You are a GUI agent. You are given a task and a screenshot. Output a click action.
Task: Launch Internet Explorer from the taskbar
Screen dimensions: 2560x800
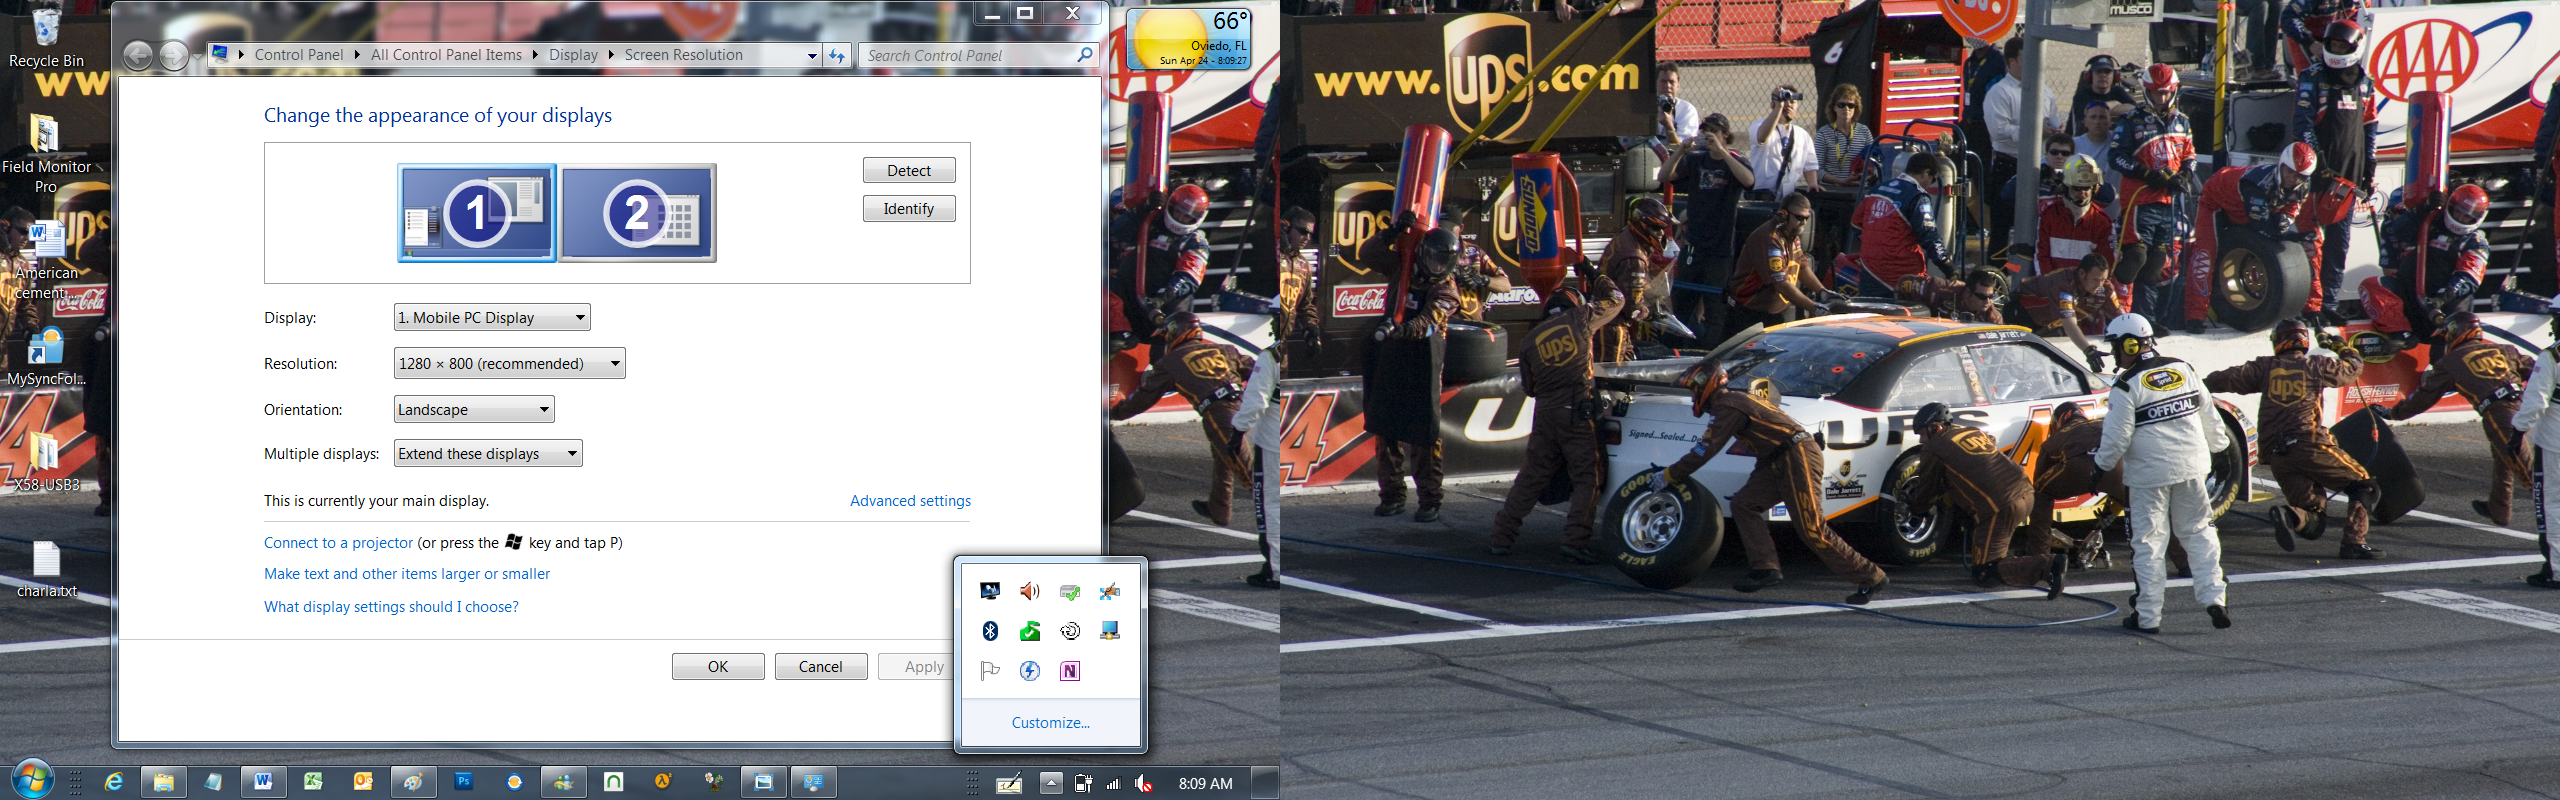tap(114, 782)
